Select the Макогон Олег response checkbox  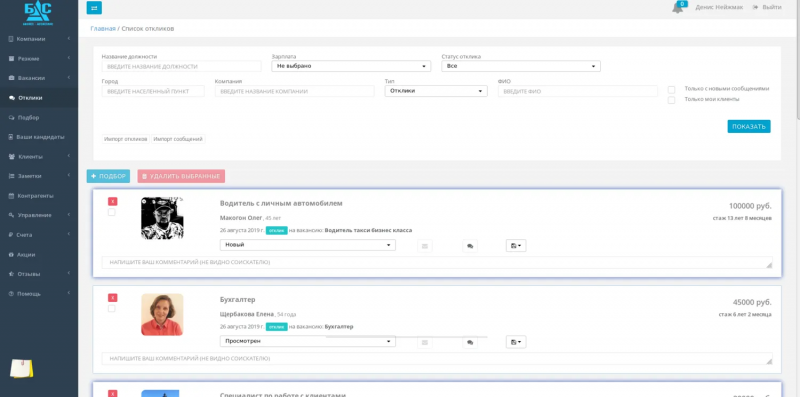(x=112, y=212)
